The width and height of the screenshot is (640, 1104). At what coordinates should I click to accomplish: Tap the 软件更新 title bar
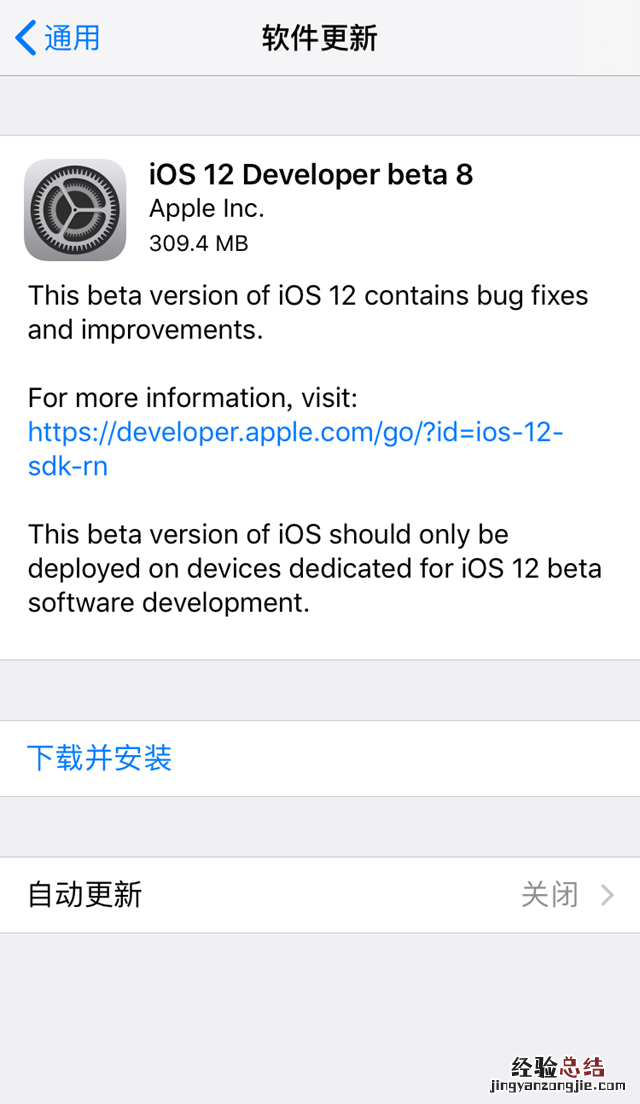click(320, 38)
